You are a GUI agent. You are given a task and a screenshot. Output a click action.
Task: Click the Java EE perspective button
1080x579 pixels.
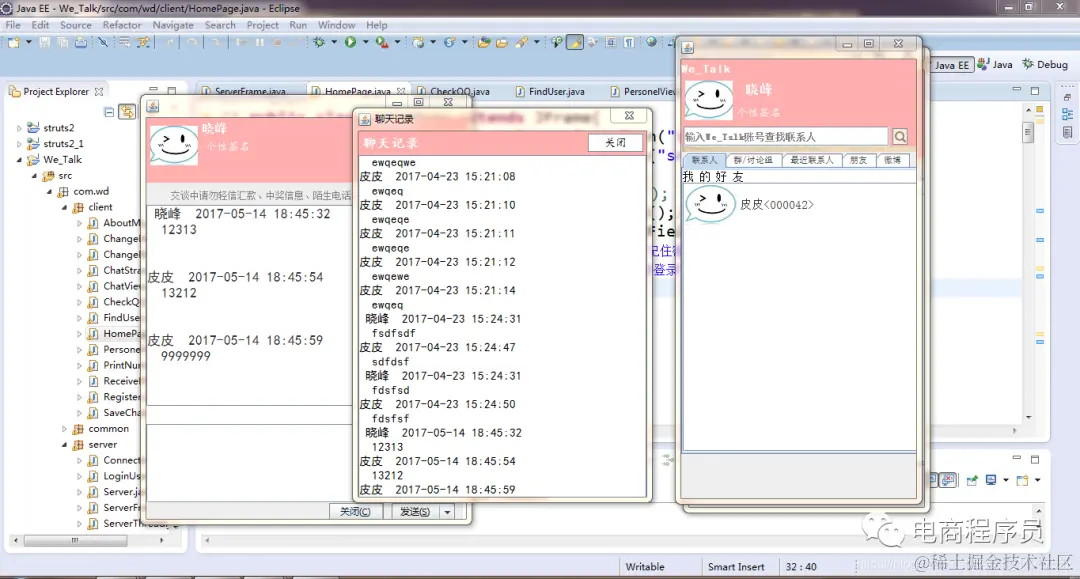point(953,65)
